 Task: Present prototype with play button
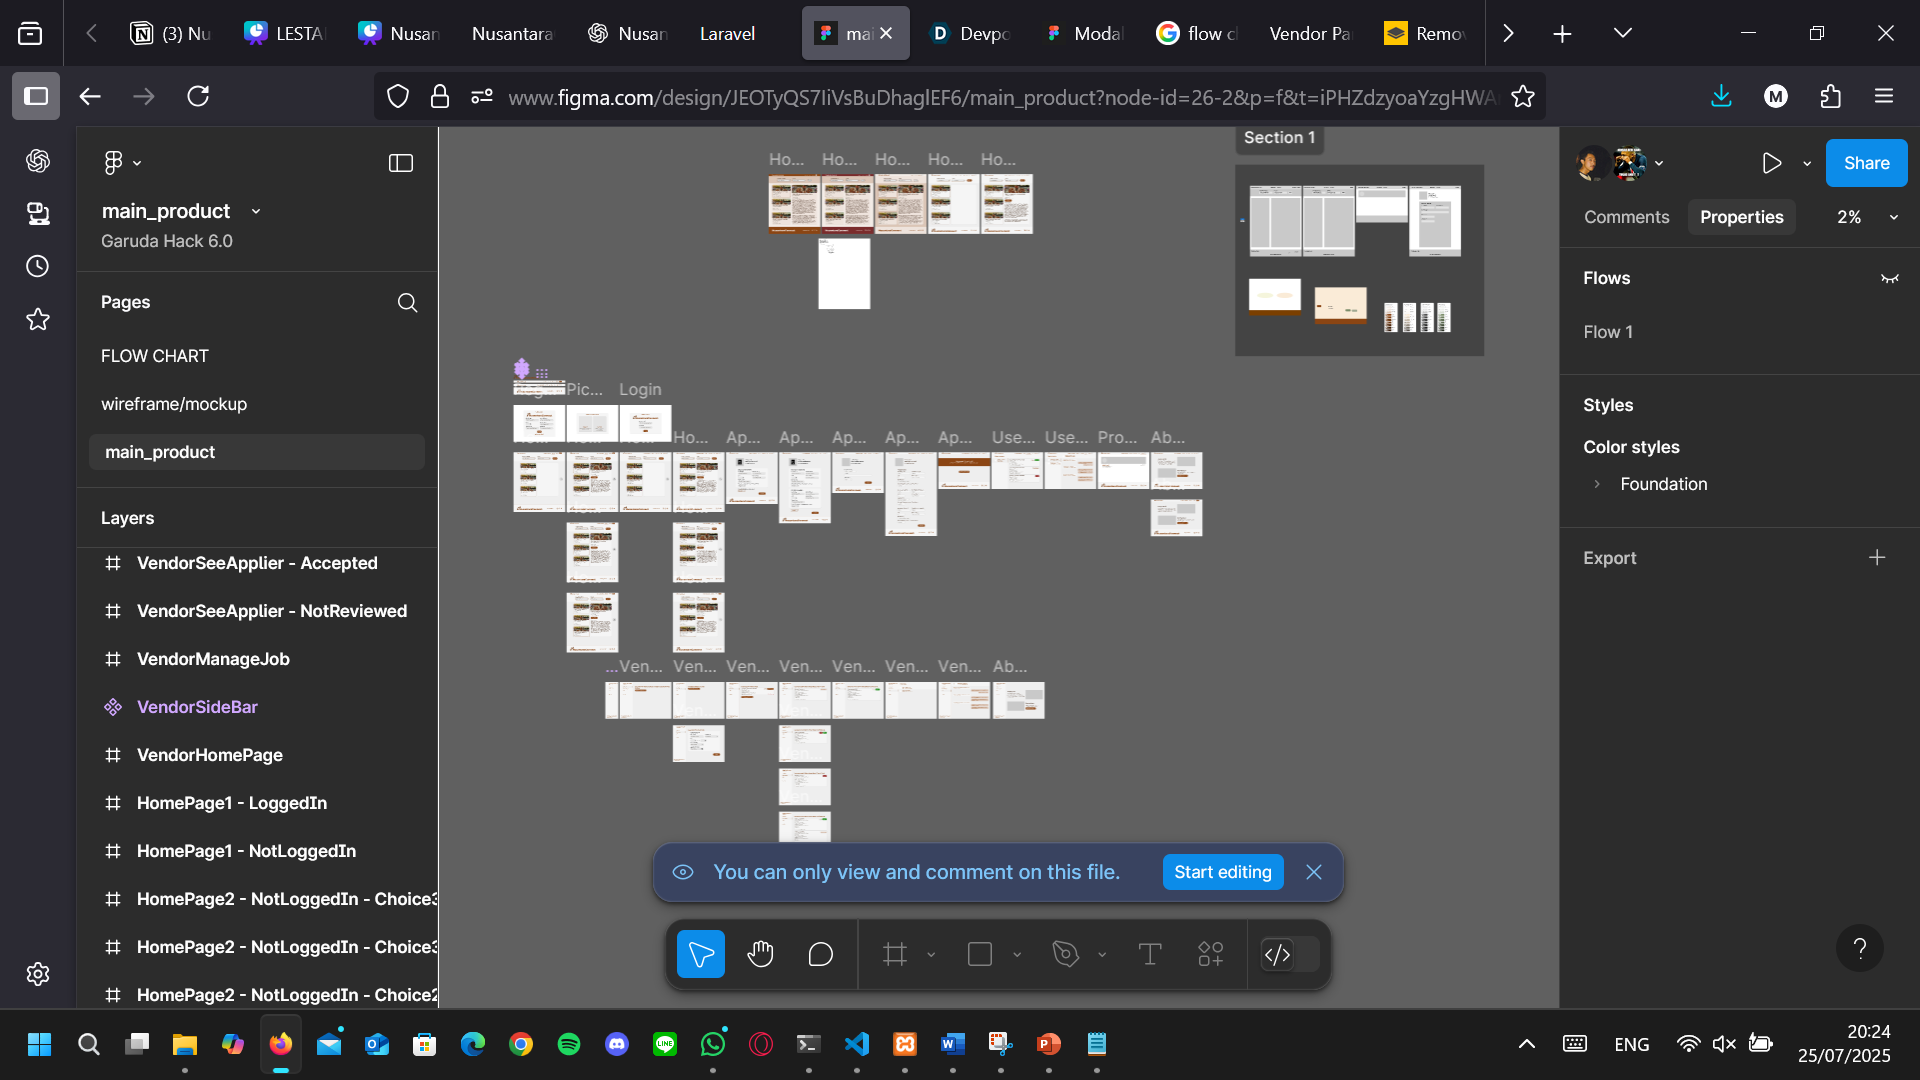coord(1771,163)
